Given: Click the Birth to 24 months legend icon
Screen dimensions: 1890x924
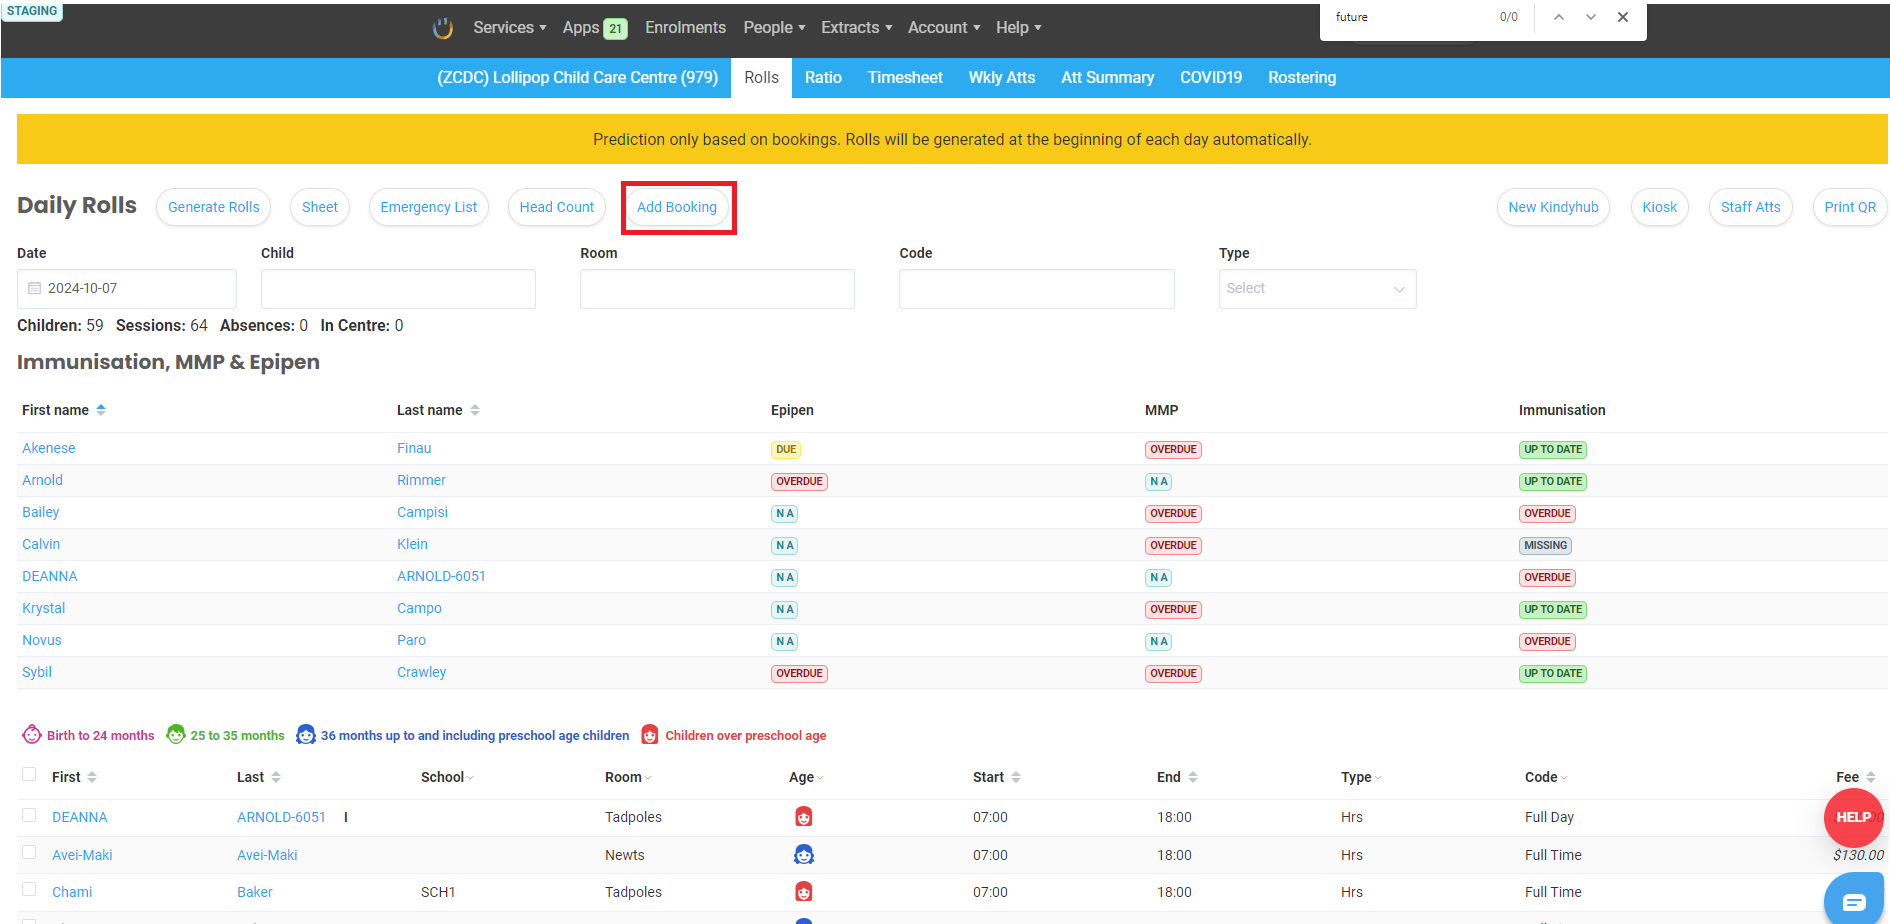Looking at the screenshot, I should [32, 735].
